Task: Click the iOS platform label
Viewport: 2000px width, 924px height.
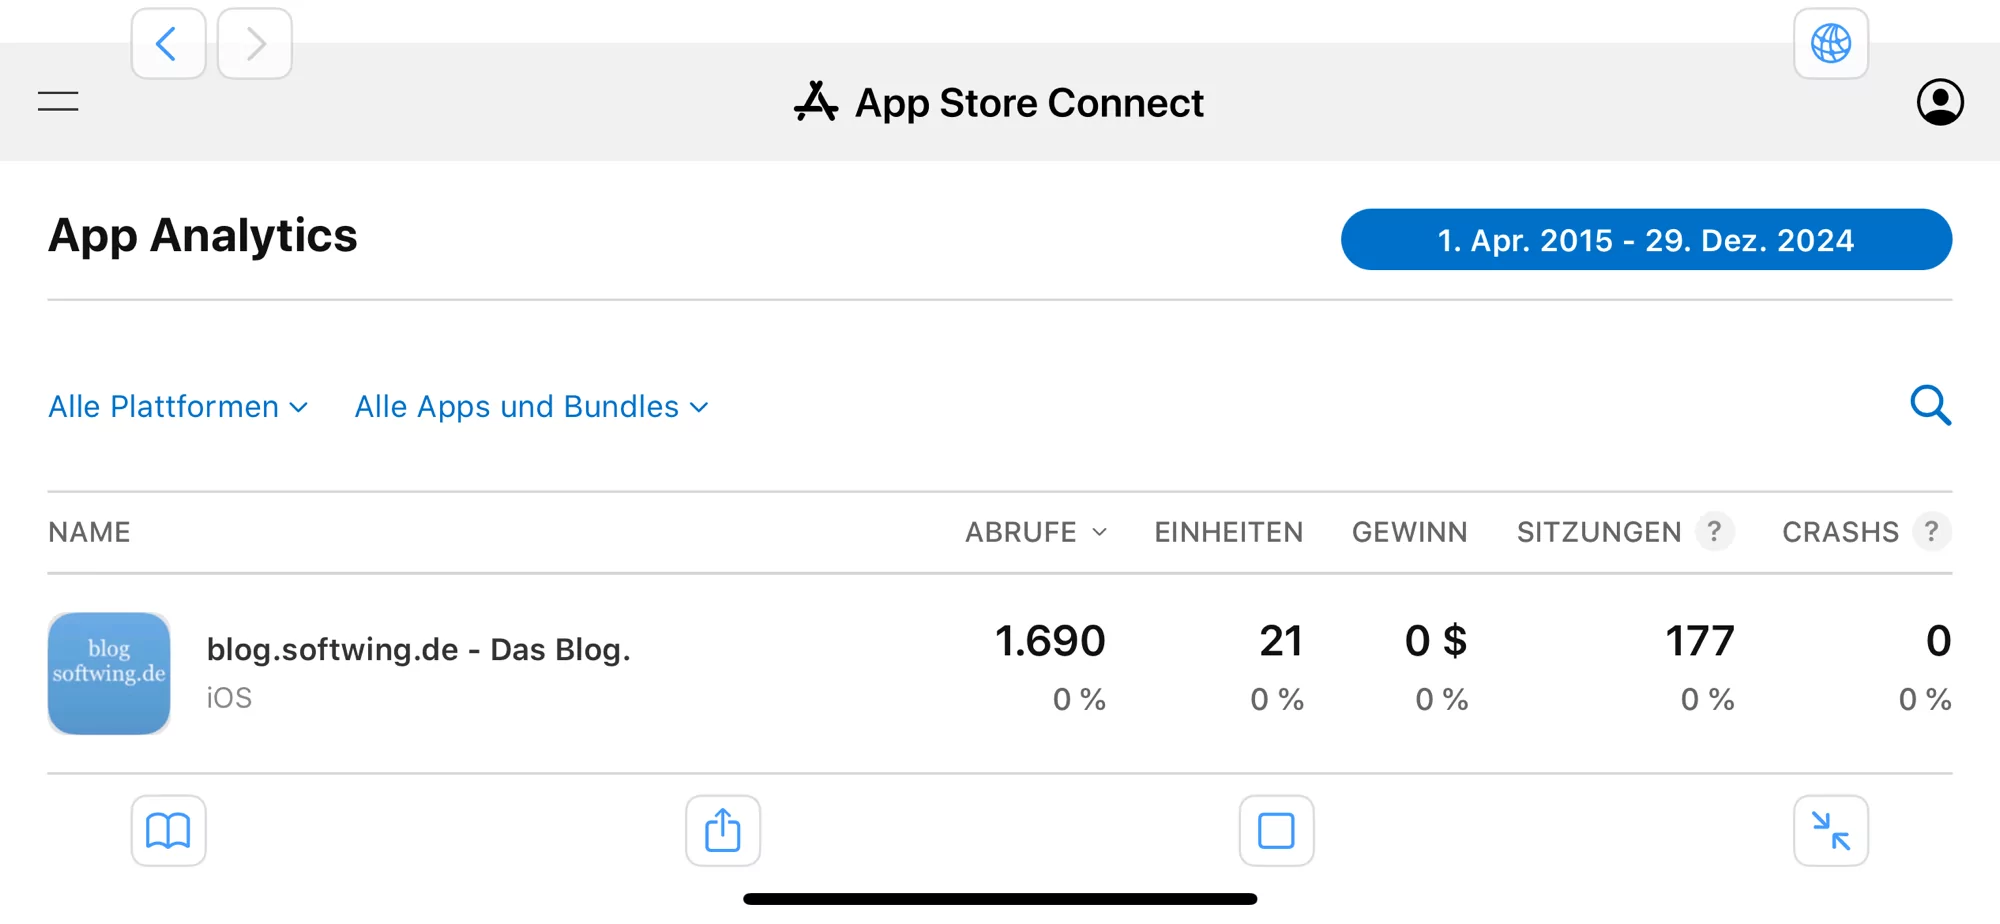Action: 229,698
